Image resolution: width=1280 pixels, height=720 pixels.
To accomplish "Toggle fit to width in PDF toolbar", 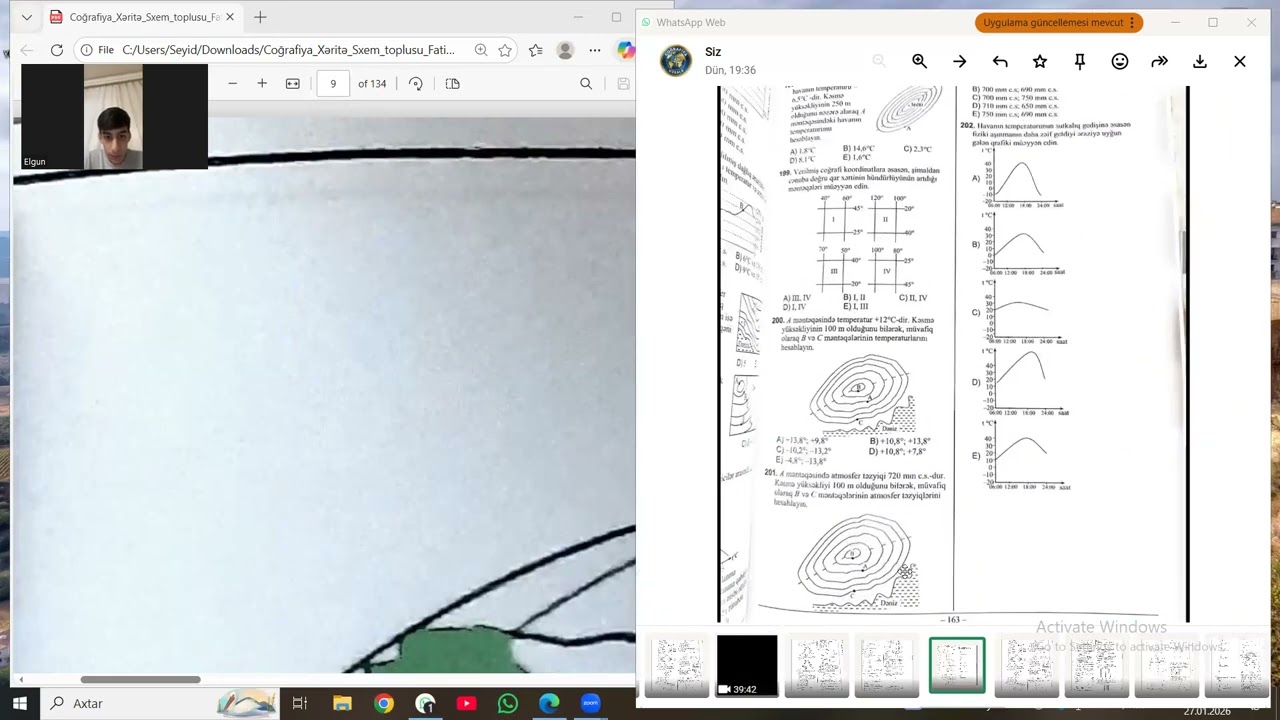I will click(x=292, y=84).
